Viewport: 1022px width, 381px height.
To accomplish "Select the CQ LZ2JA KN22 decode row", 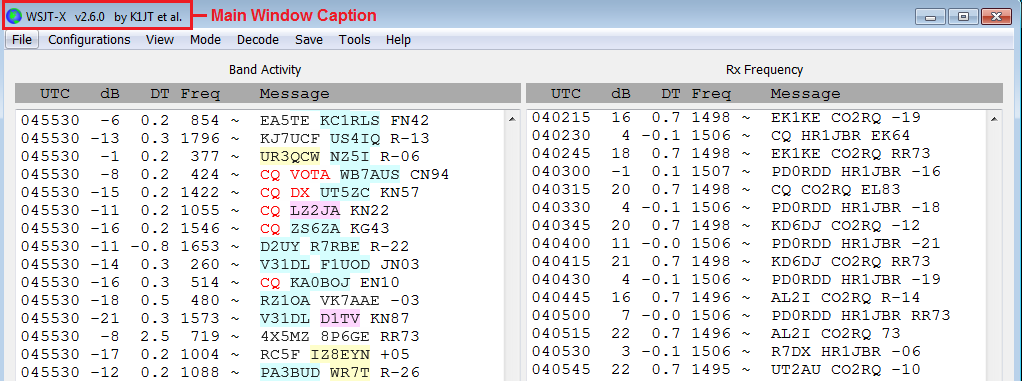I will (261, 211).
